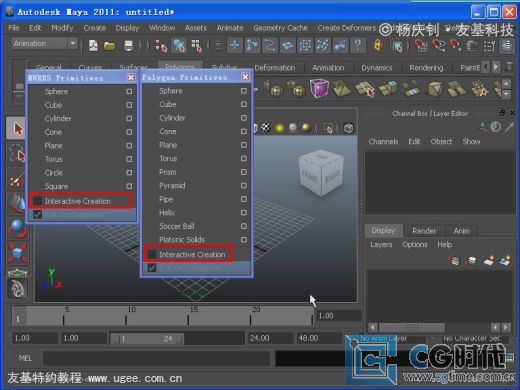This screenshot has height=390, width=520.
Task: Open Channels menu in Channel Box
Action: click(383, 141)
